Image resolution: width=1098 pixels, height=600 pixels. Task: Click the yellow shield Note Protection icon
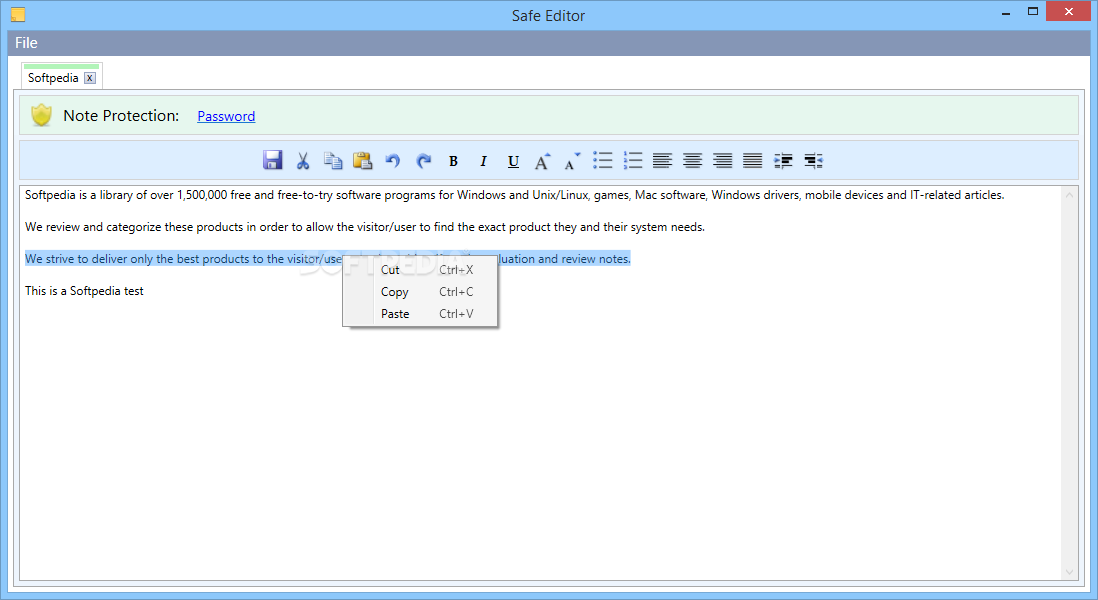pos(41,115)
